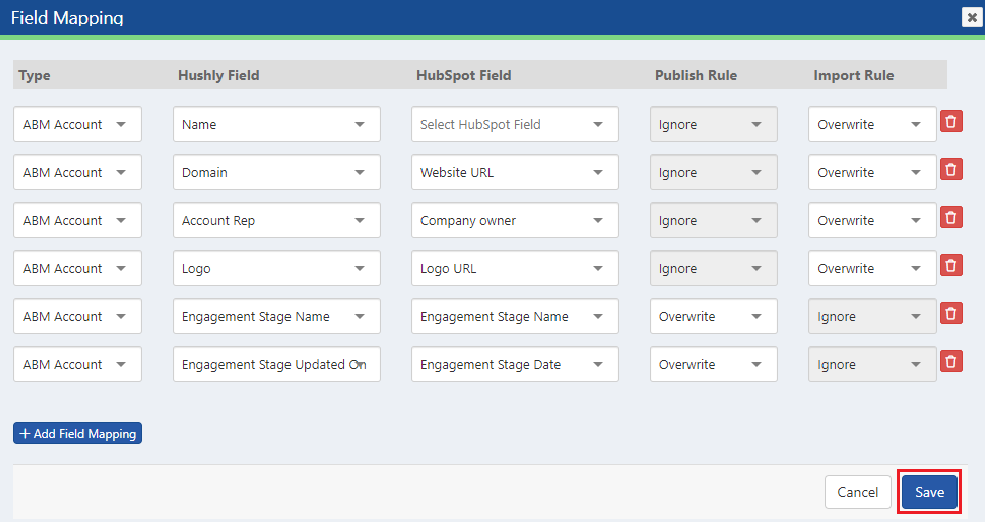Open Publish Rule dropdown for Engagement Stage Date

point(714,364)
